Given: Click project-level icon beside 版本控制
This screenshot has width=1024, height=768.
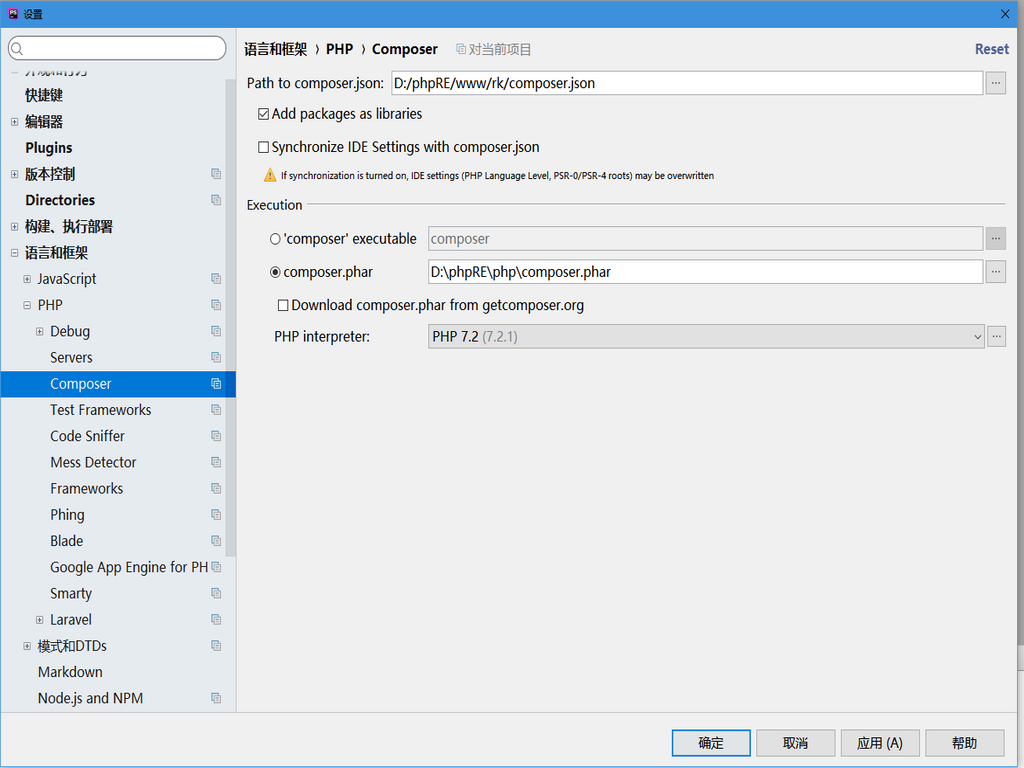Looking at the screenshot, I should pos(216,174).
